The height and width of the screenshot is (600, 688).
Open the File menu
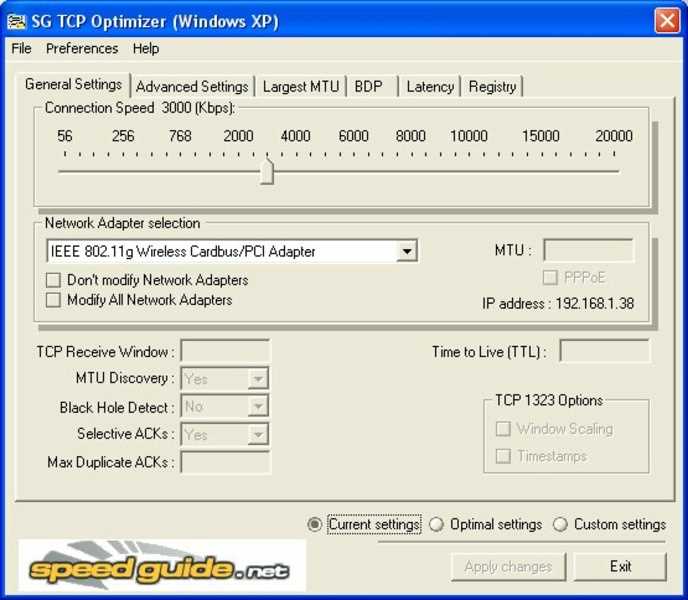[x=21, y=48]
